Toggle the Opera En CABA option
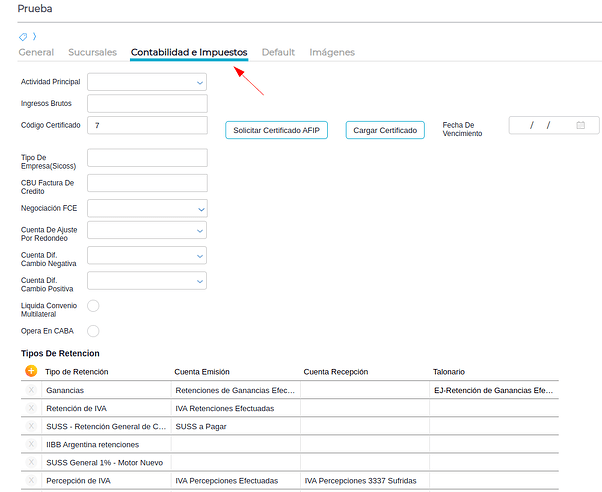Viewport: 602px width, 492px height. 93,331
